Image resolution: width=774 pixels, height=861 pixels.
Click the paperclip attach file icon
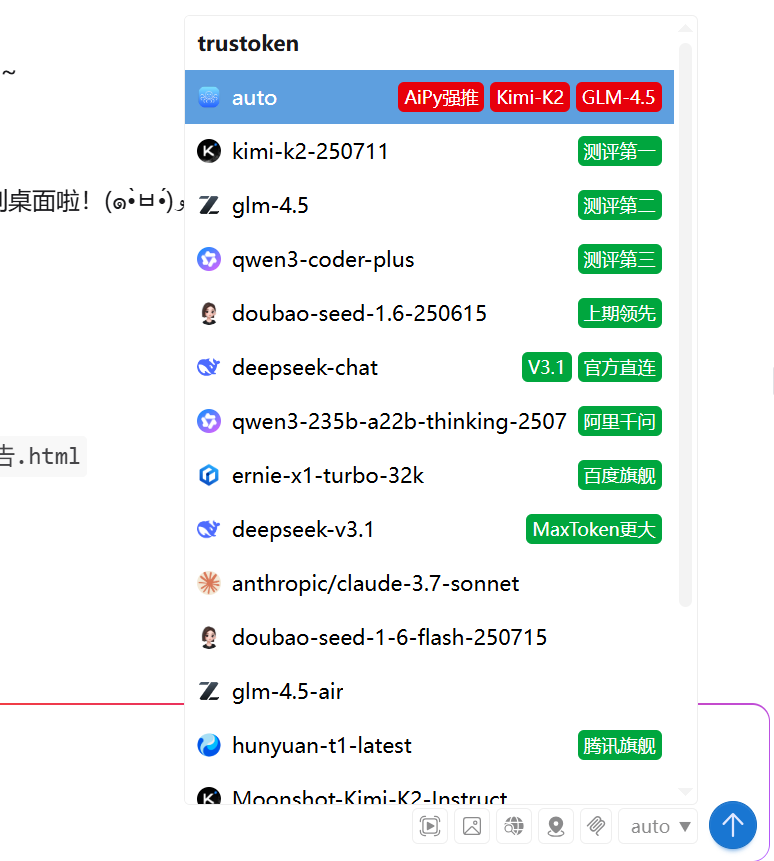pos(596,826)
